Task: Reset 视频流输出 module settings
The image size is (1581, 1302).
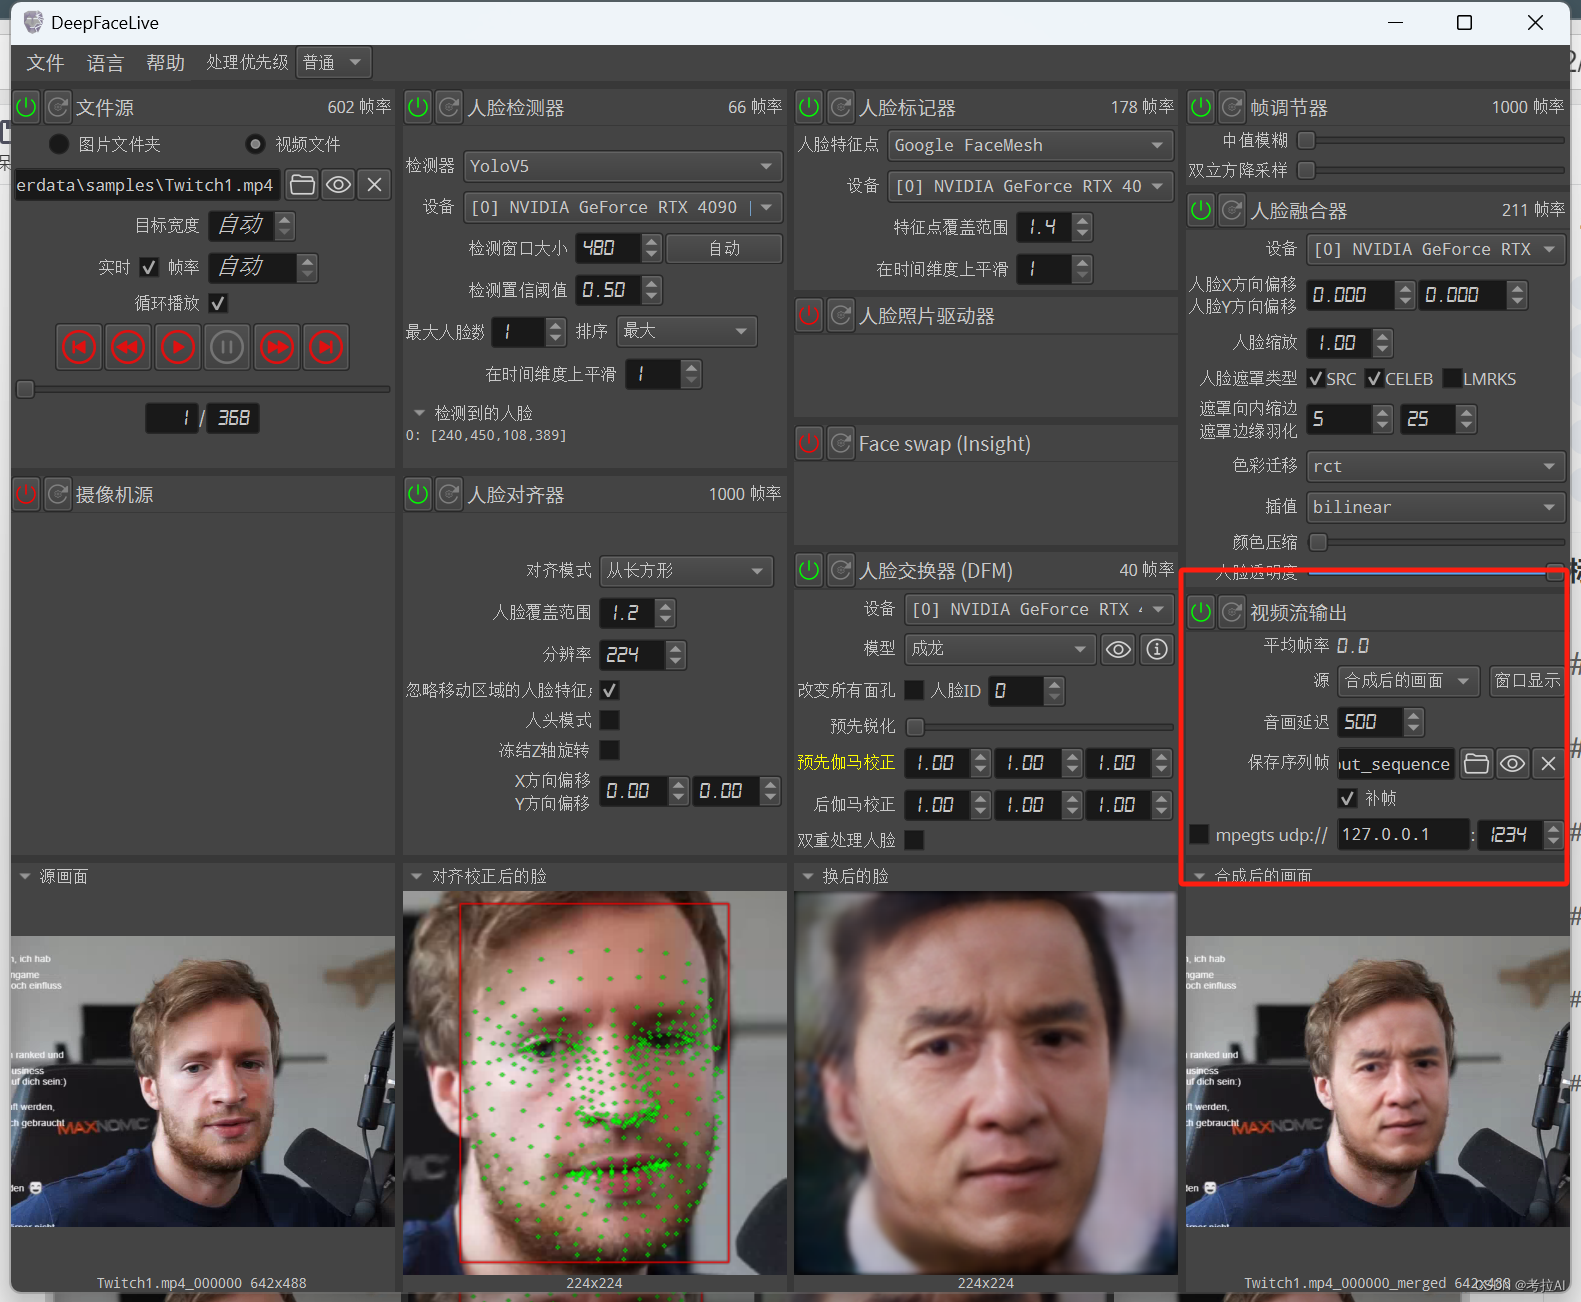Action: (1233, 612)
